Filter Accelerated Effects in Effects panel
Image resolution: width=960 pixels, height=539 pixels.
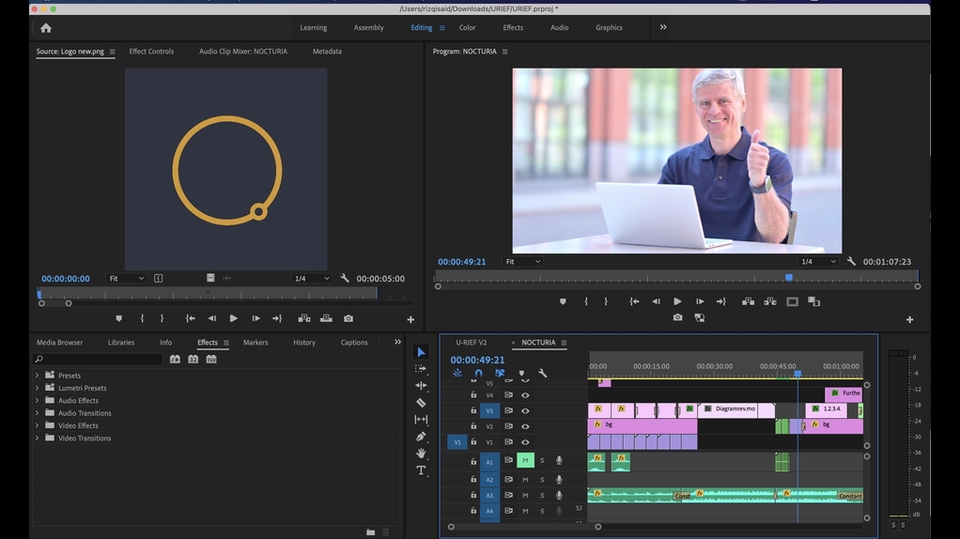coord(175,359)
